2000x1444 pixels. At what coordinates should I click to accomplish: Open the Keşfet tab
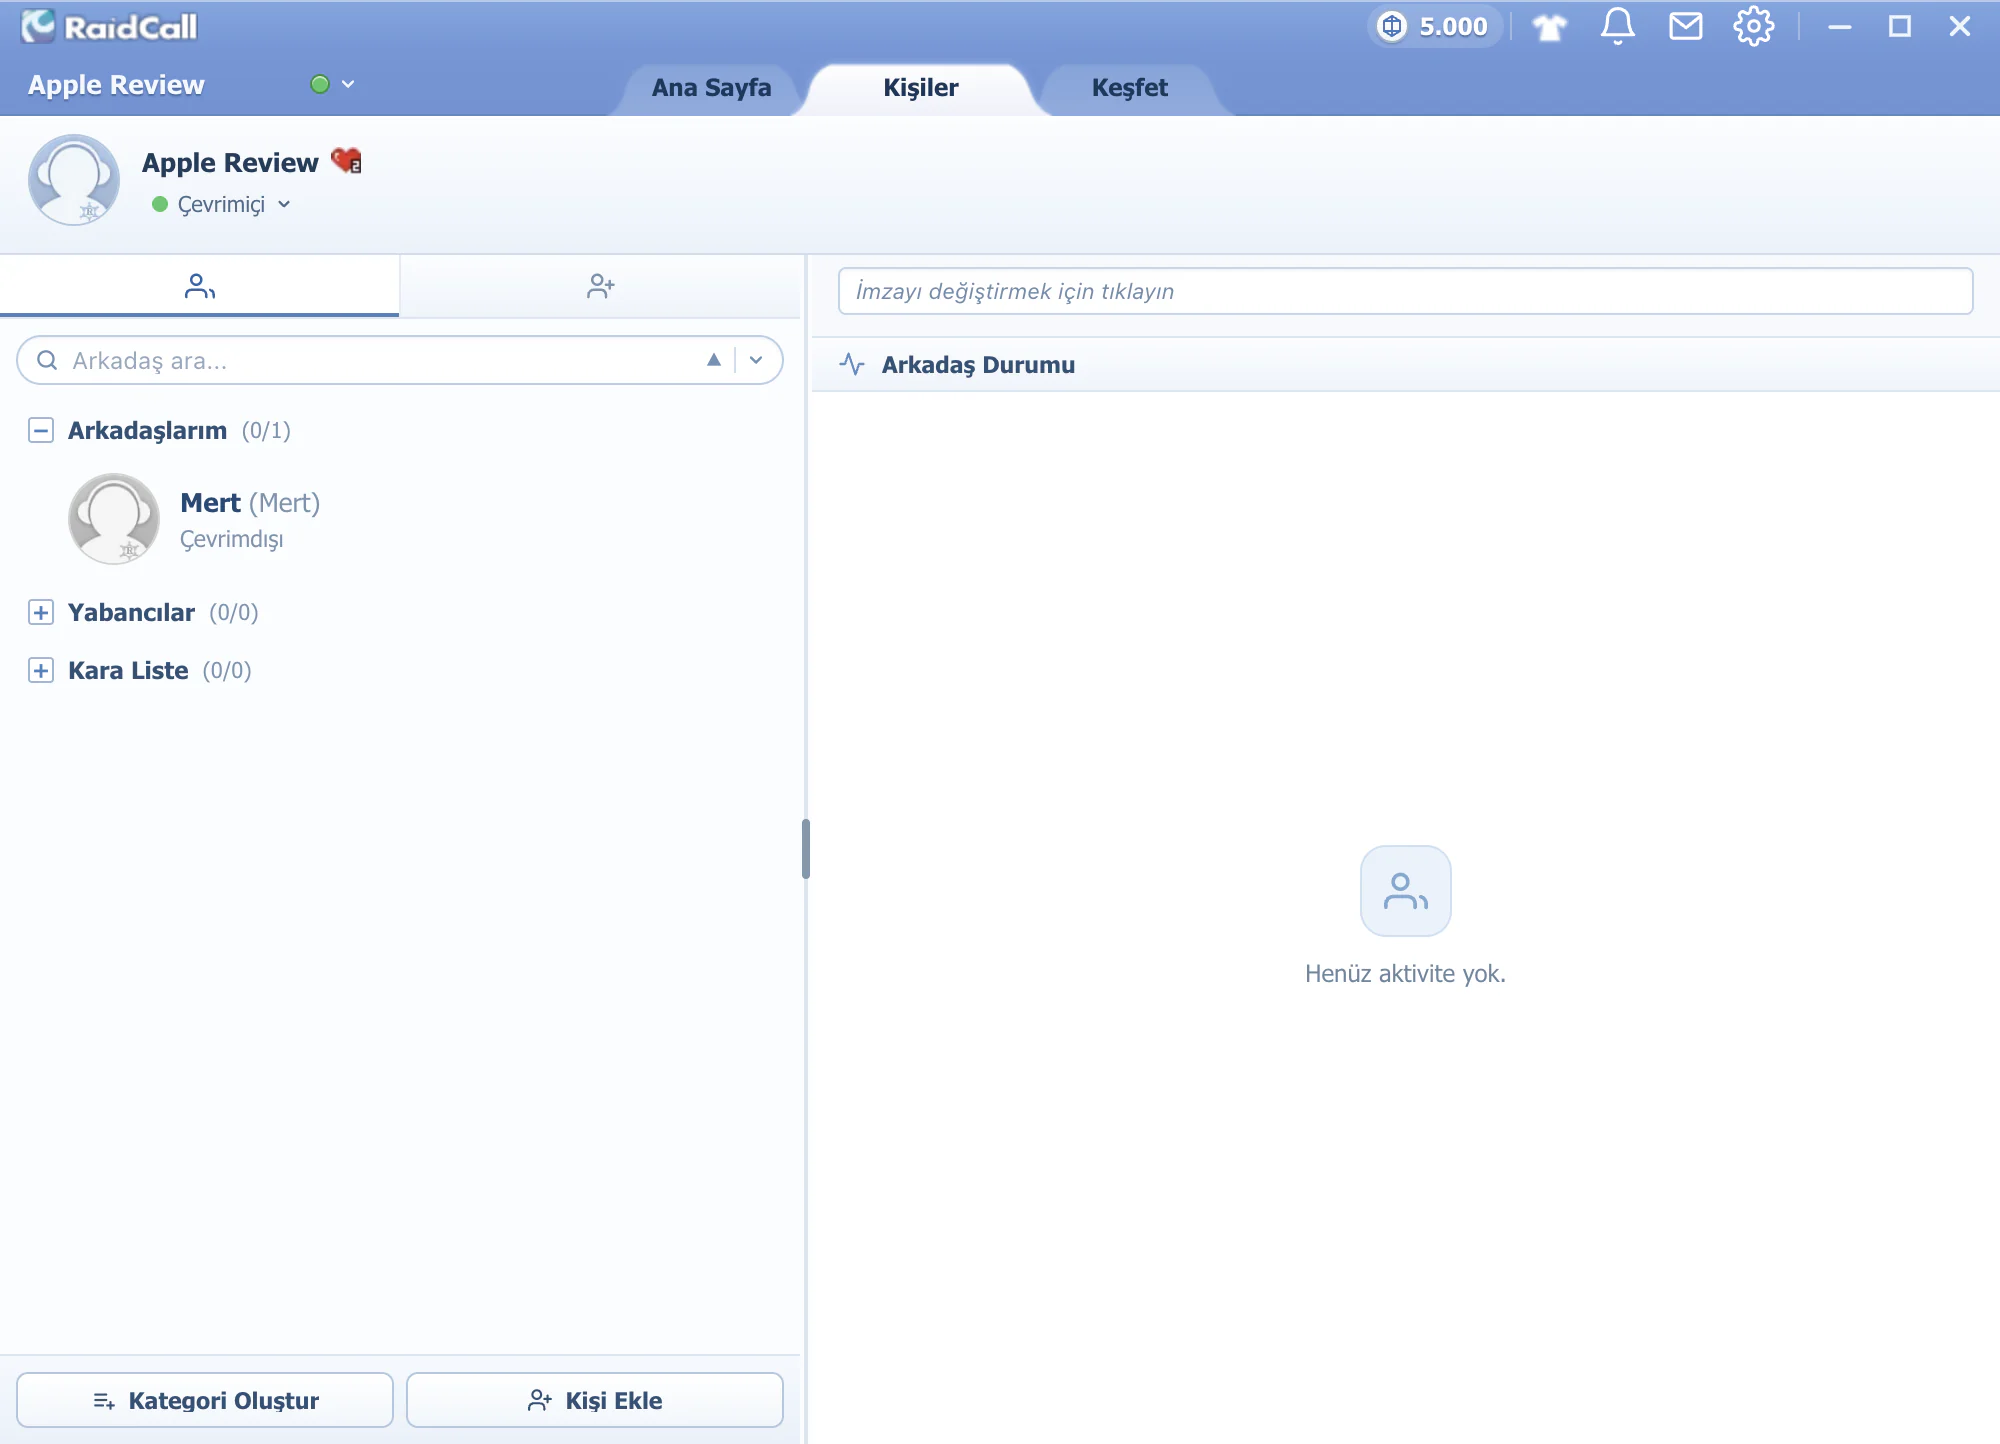pos(1130,88)
